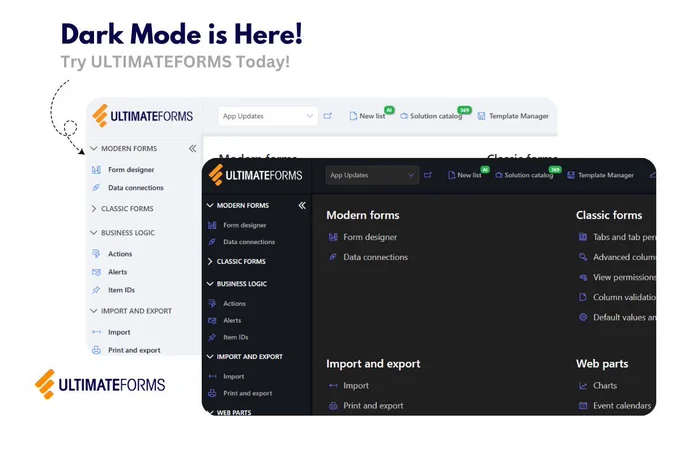Open Event calendars link under Web parts
680x453 pixels.
(622, 406)
